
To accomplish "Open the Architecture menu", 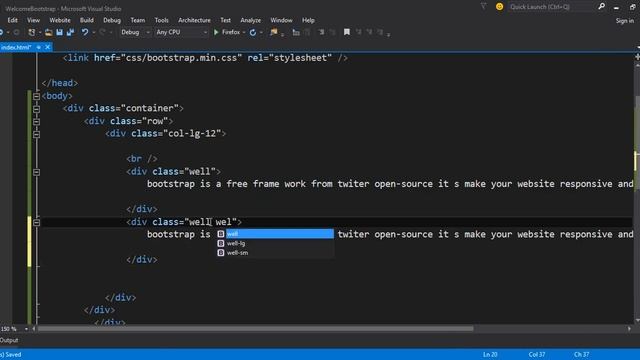I will click(194, 20).
